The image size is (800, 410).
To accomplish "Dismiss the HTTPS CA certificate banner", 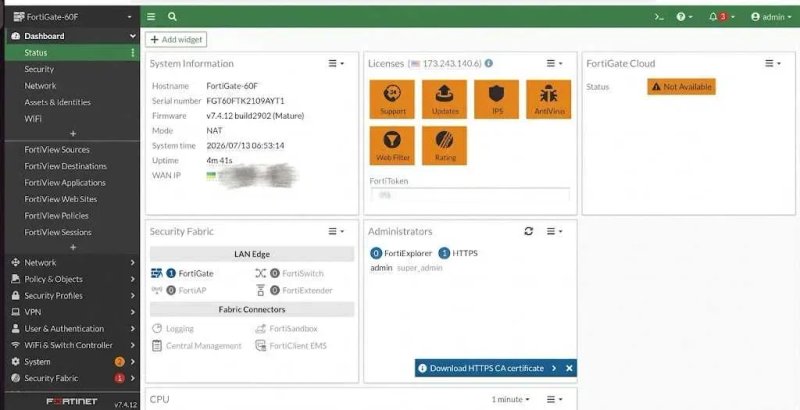I will click(x=569, y=368).
